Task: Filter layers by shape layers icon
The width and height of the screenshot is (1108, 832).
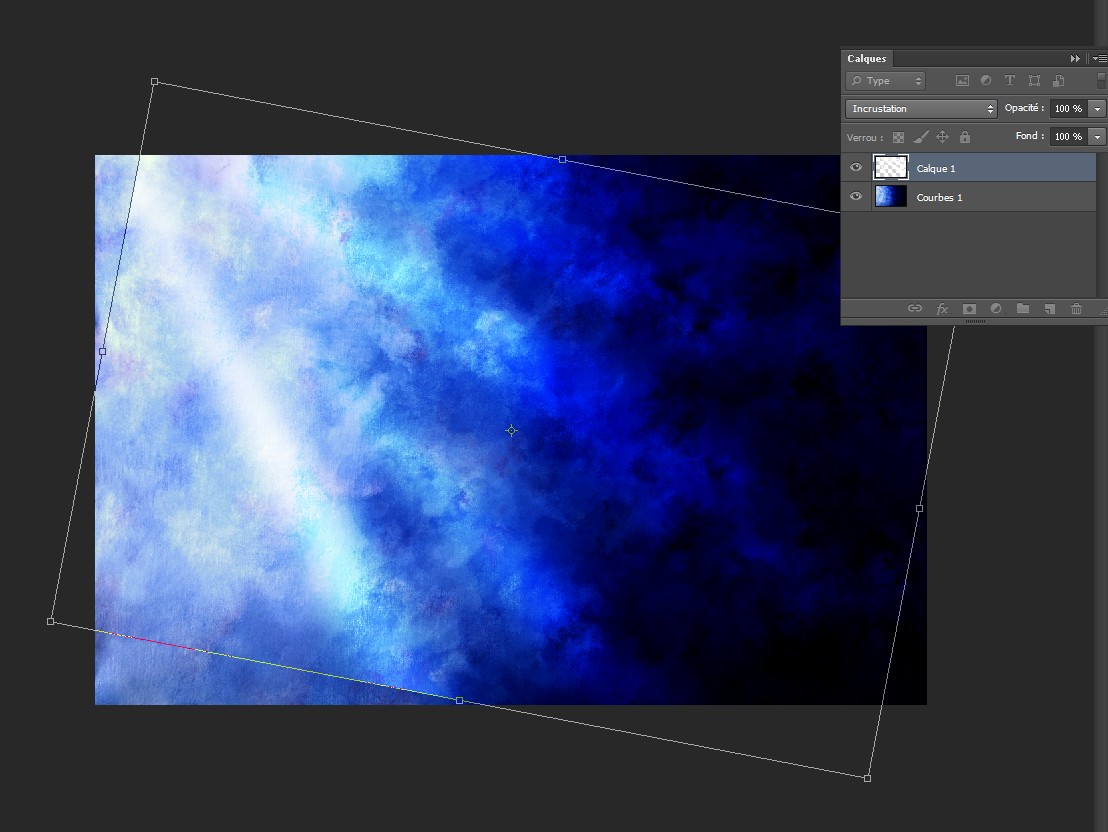Action: (x=1035, y=81)
